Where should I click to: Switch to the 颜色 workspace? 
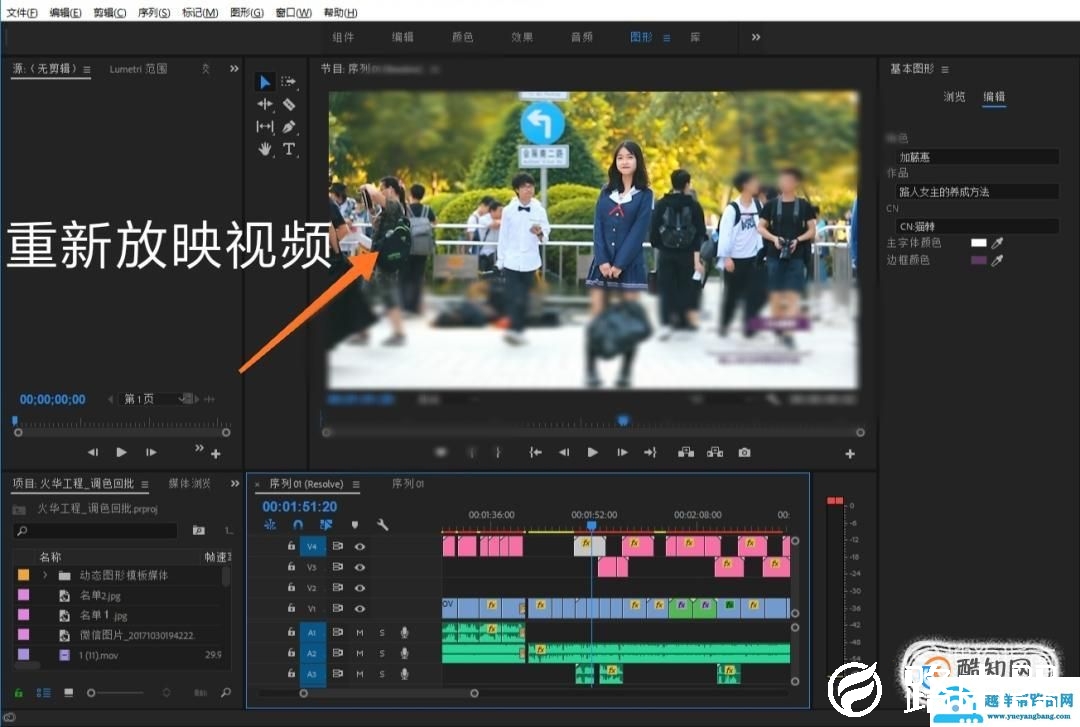(461, 36)
